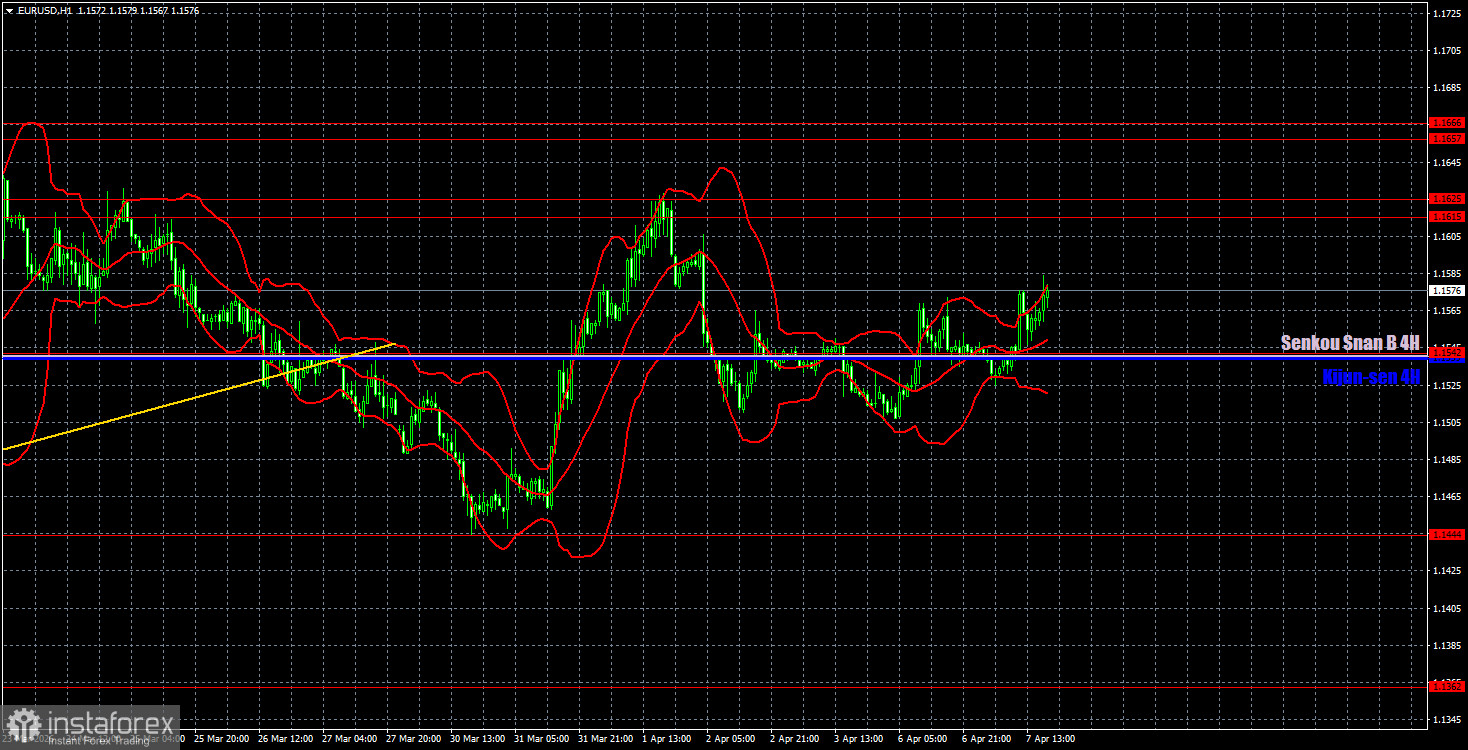1468x750 pixels.
Task: Click the 1.1405 price scale value
Action: click(1447, 608)
